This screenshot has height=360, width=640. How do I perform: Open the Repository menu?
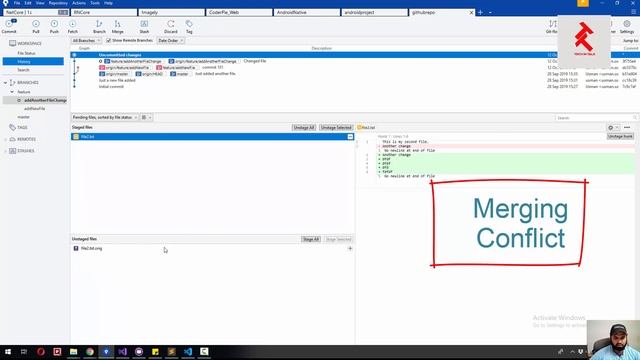(58, 3)
